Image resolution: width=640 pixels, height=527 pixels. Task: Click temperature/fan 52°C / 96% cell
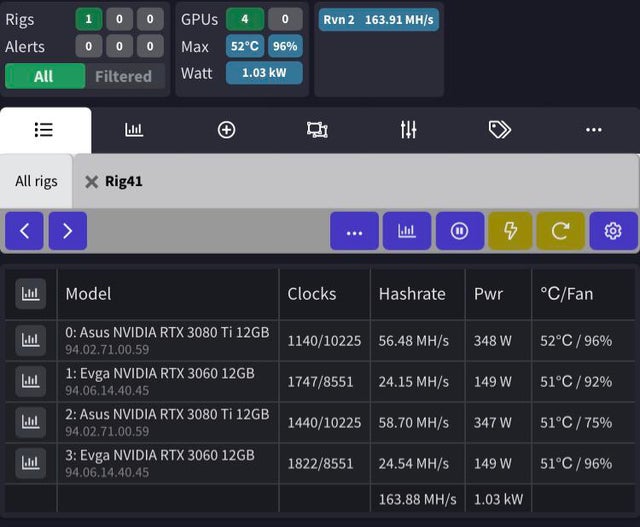pyautogui.click(x=576, y=341)
